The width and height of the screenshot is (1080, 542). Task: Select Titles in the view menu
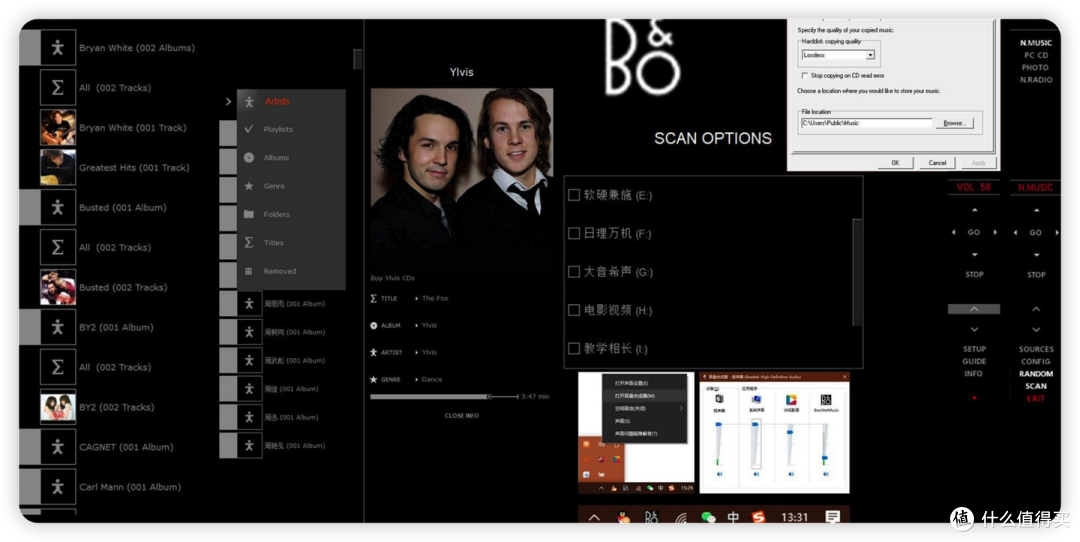273,242
